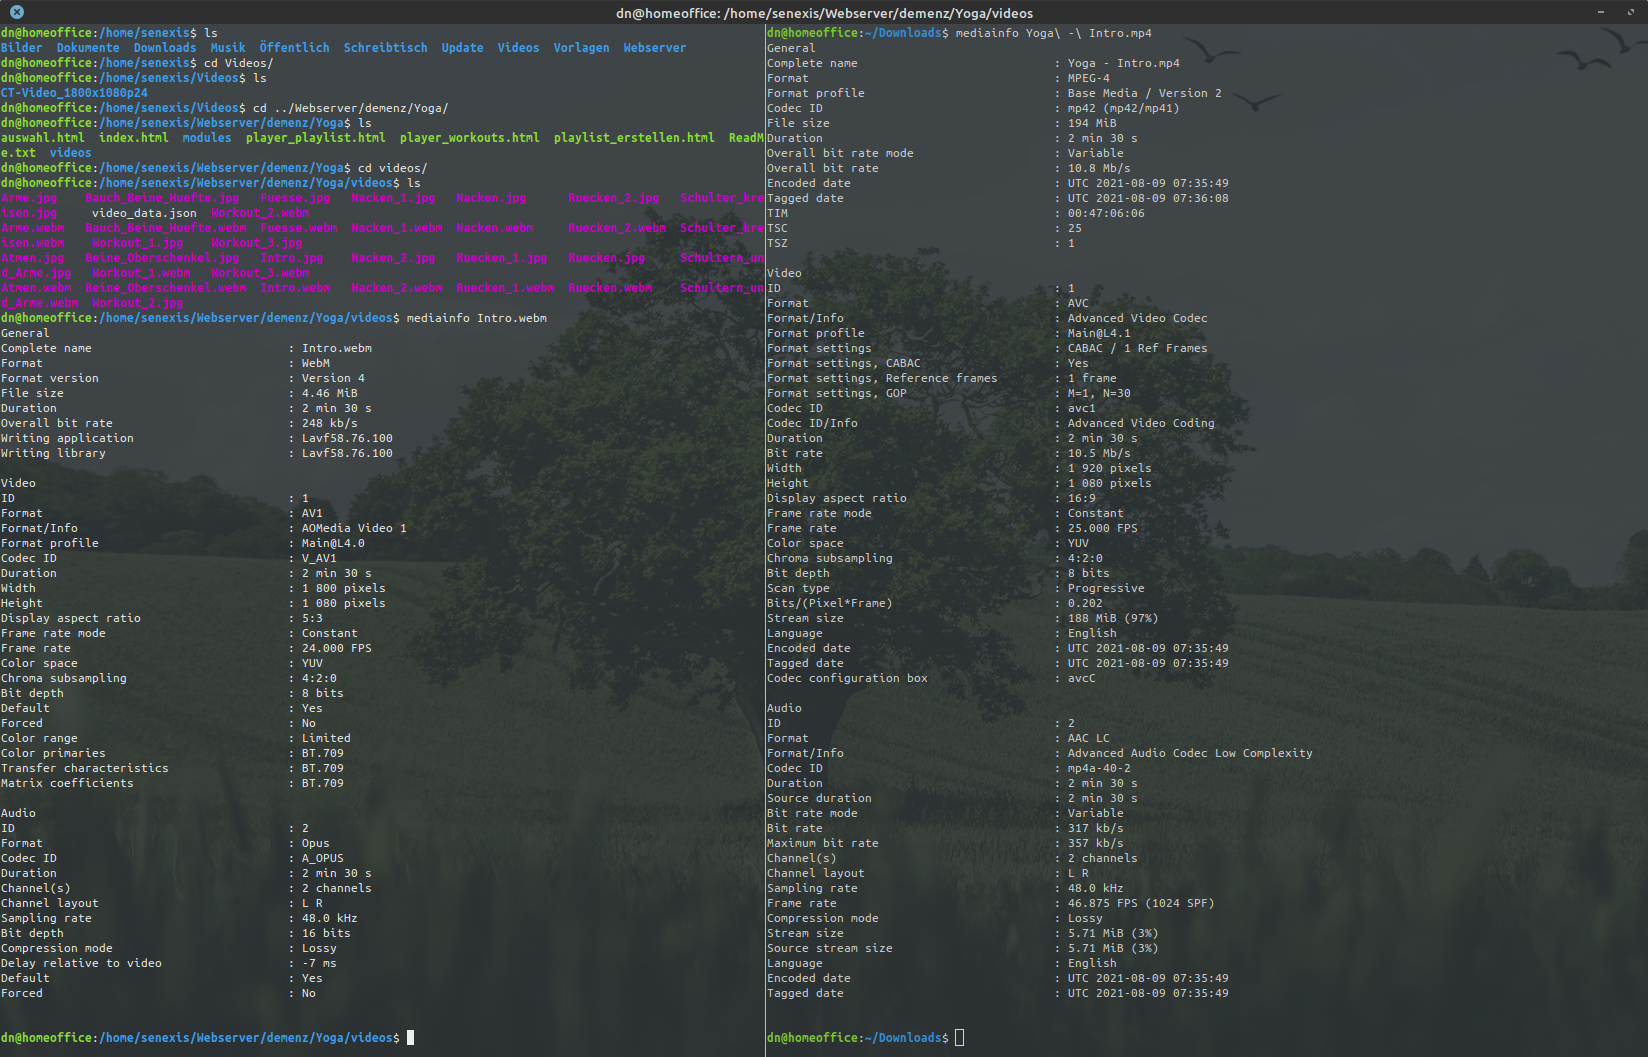Minimize the terminal window
This screenshot has height=1057, width=1648.
click(1601, 12)
